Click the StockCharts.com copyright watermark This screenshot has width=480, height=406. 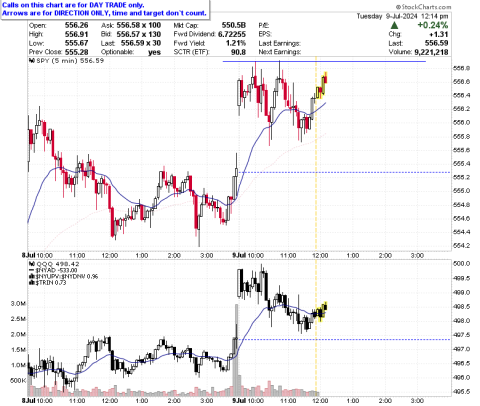click(x=423, y=7)
